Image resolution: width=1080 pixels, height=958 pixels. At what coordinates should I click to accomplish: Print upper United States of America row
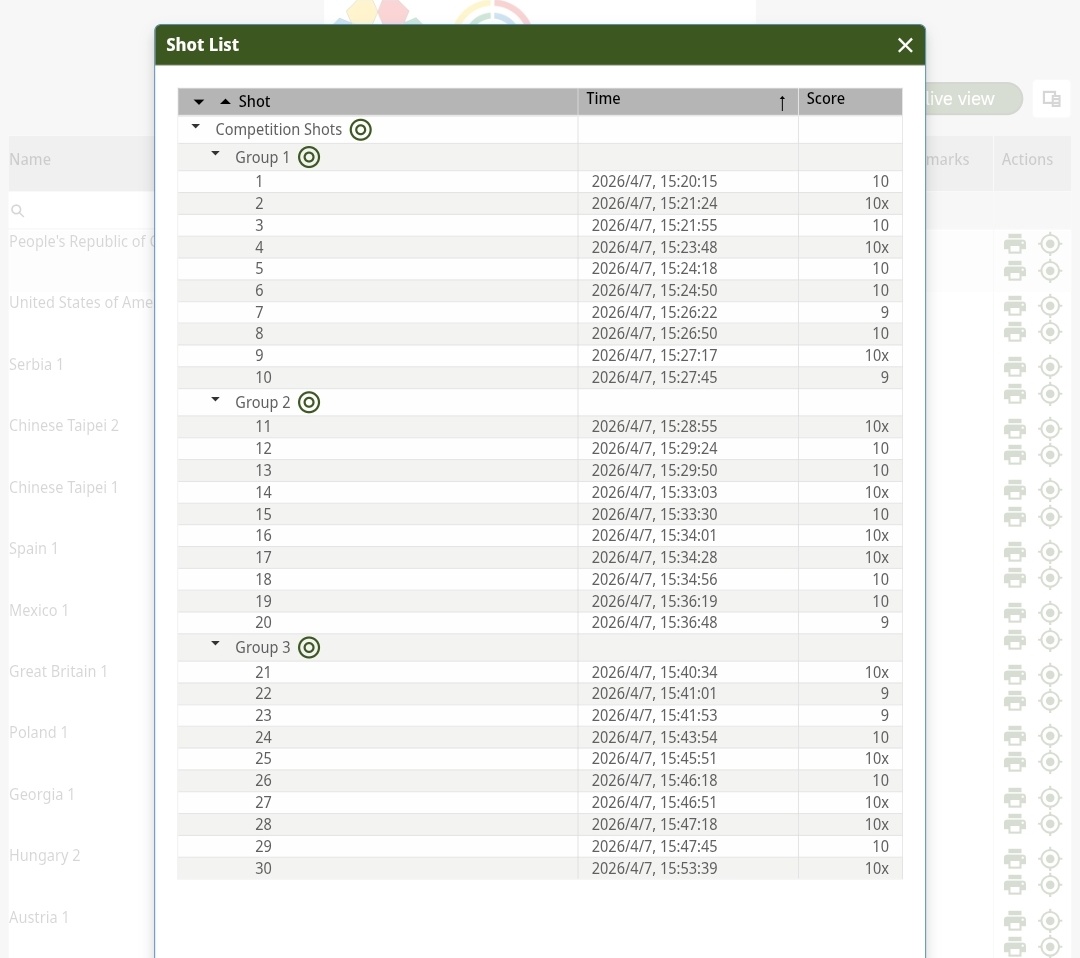1015,305
